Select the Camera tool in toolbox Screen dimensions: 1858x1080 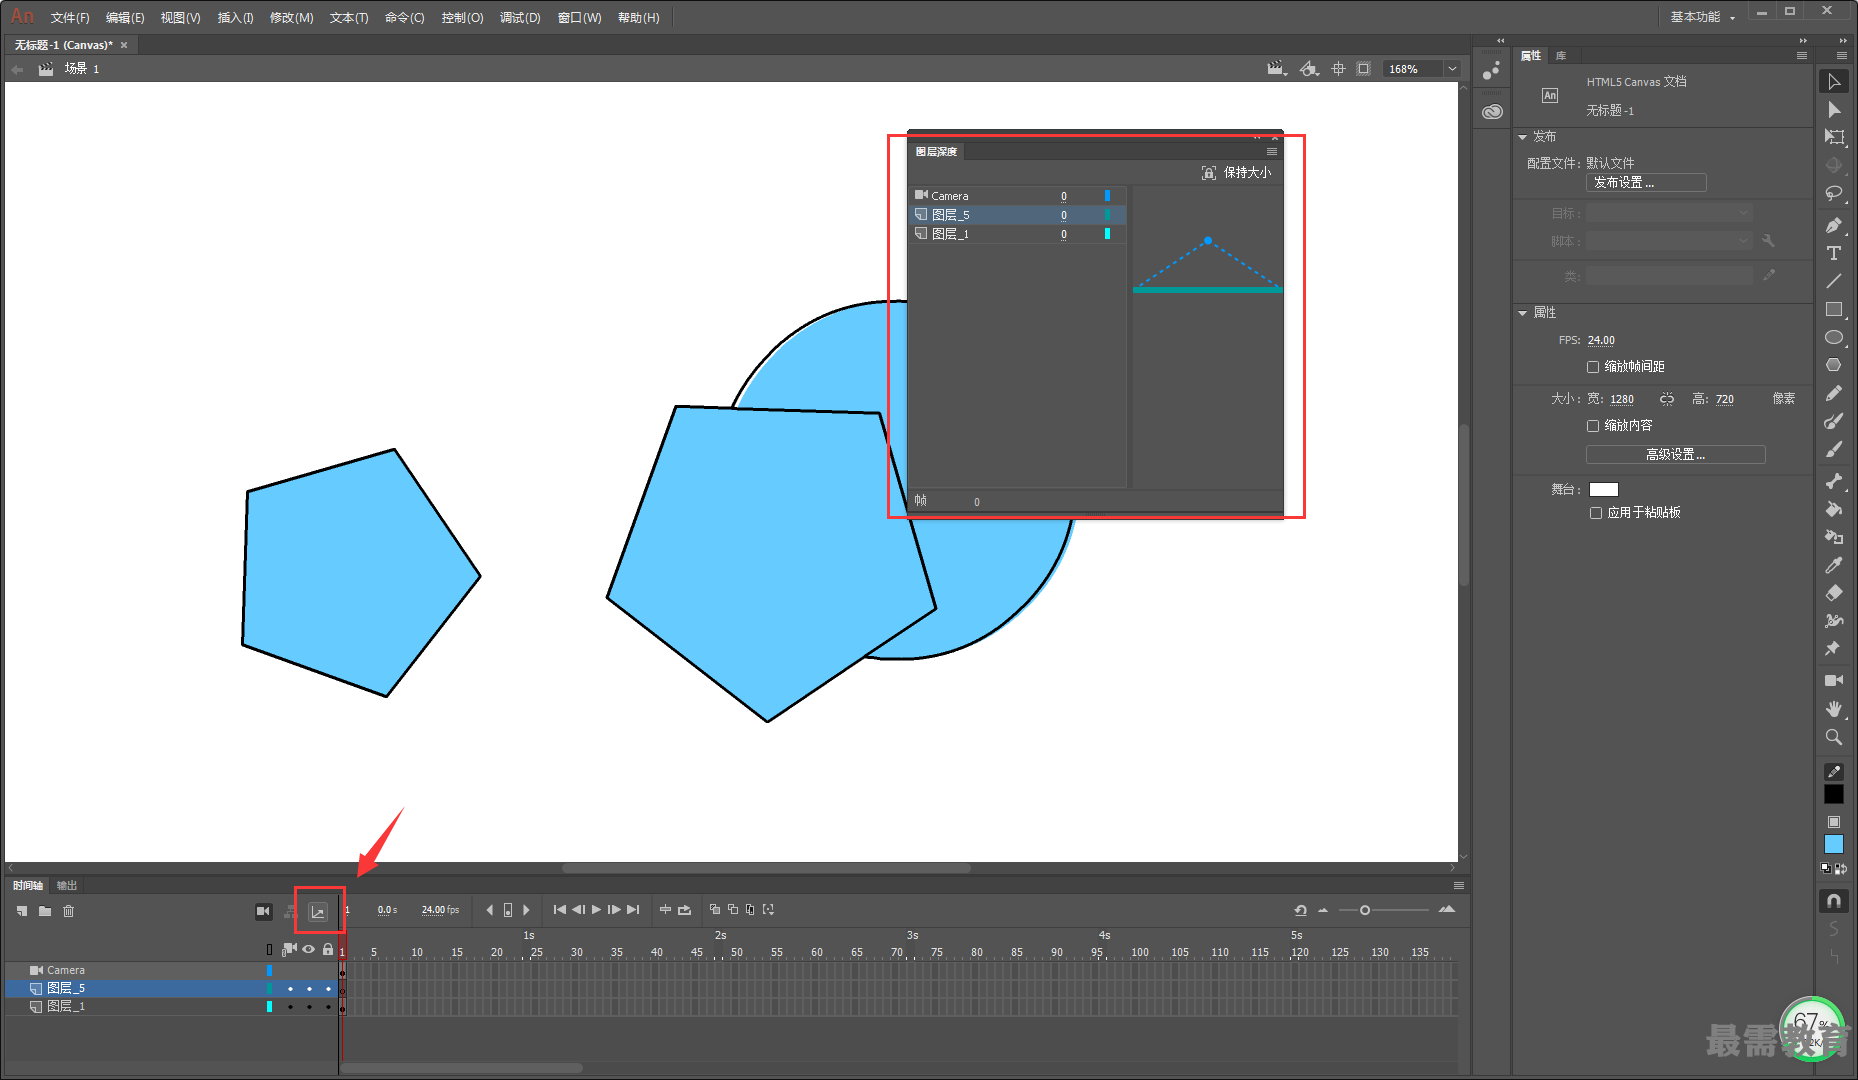point(1833,680)
